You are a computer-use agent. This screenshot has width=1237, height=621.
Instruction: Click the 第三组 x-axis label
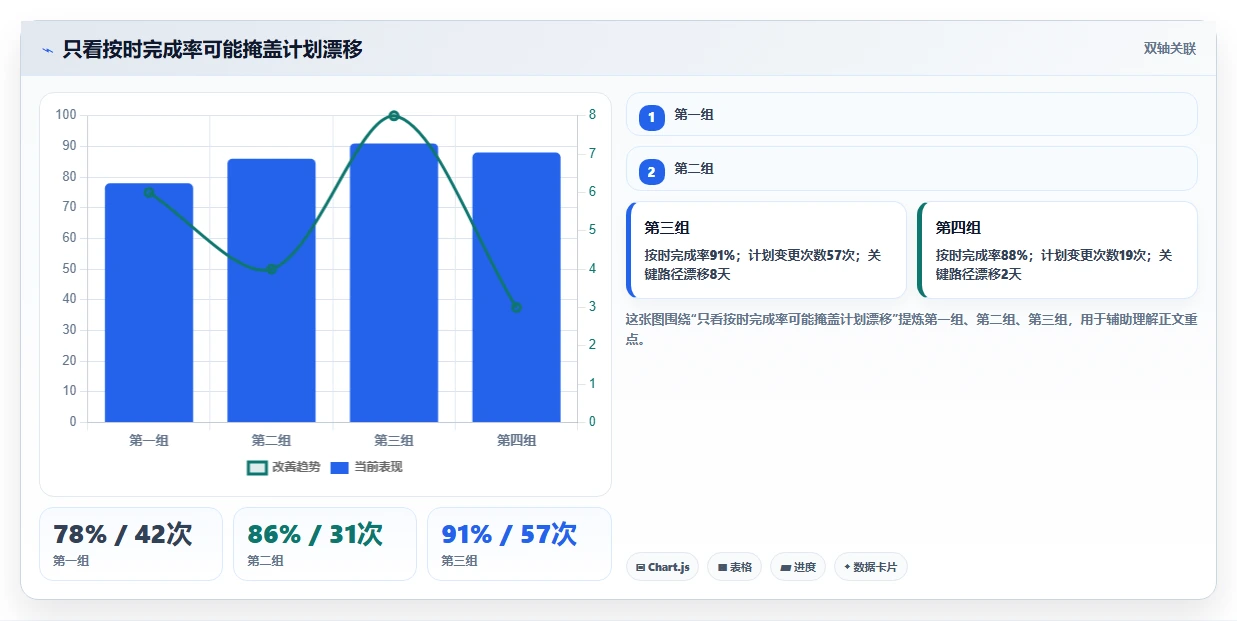[394, 440]
